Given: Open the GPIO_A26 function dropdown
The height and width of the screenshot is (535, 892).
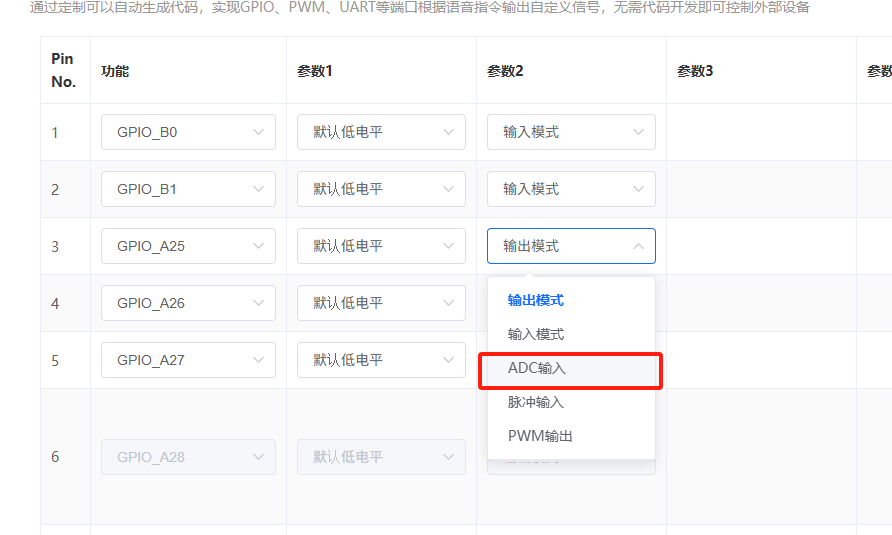Looking at the screenshot, I should pyautogui.click(x=188, y=303).
